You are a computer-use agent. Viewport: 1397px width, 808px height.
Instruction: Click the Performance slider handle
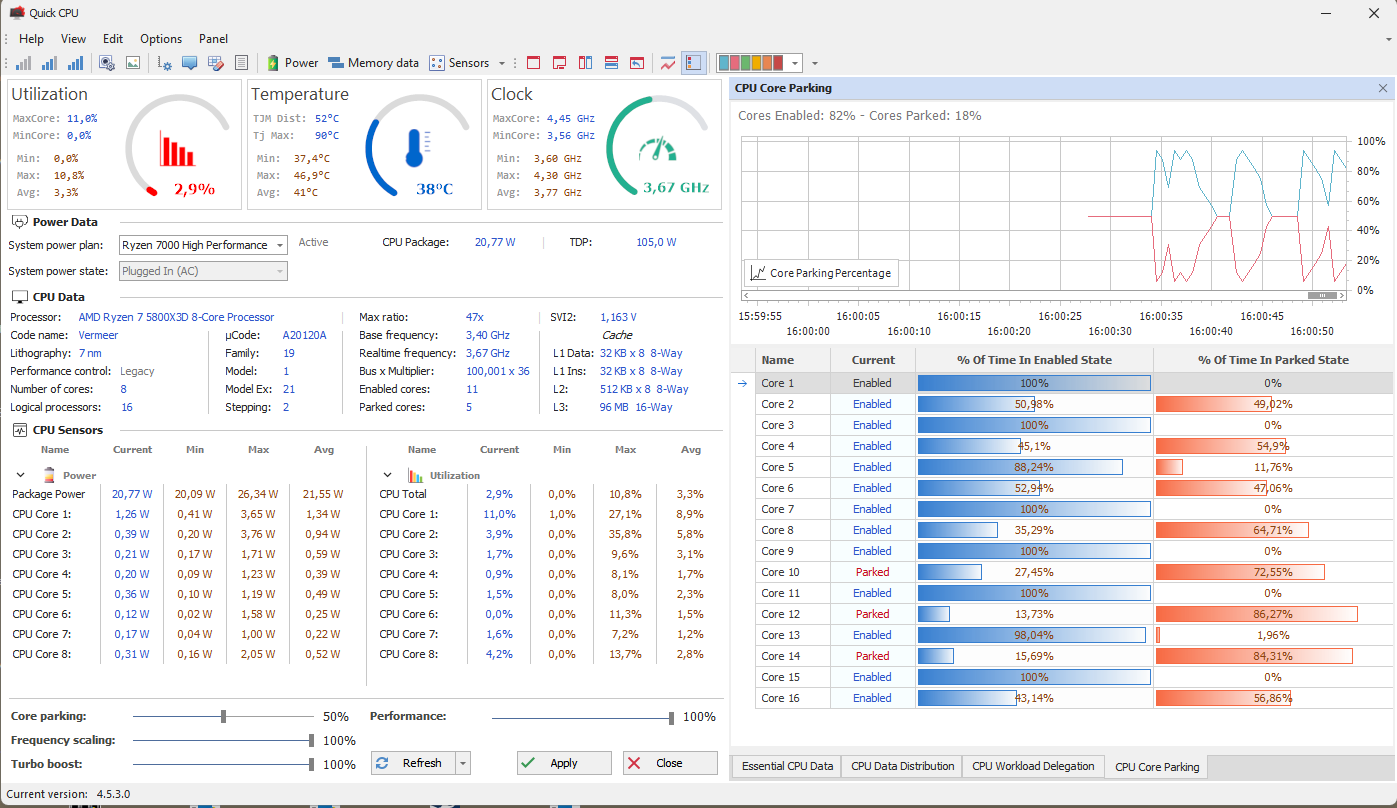point(672,716)
